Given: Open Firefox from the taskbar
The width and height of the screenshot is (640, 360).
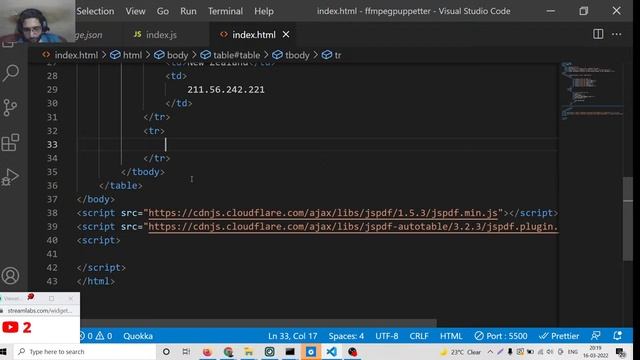Looking at the screenshot, I should [x=207, y=352].
